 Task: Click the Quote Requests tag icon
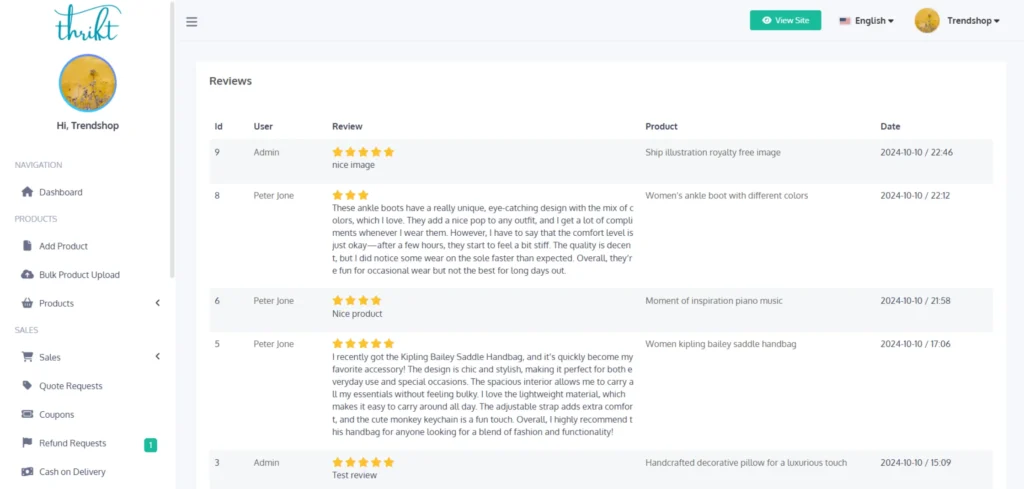28,386
